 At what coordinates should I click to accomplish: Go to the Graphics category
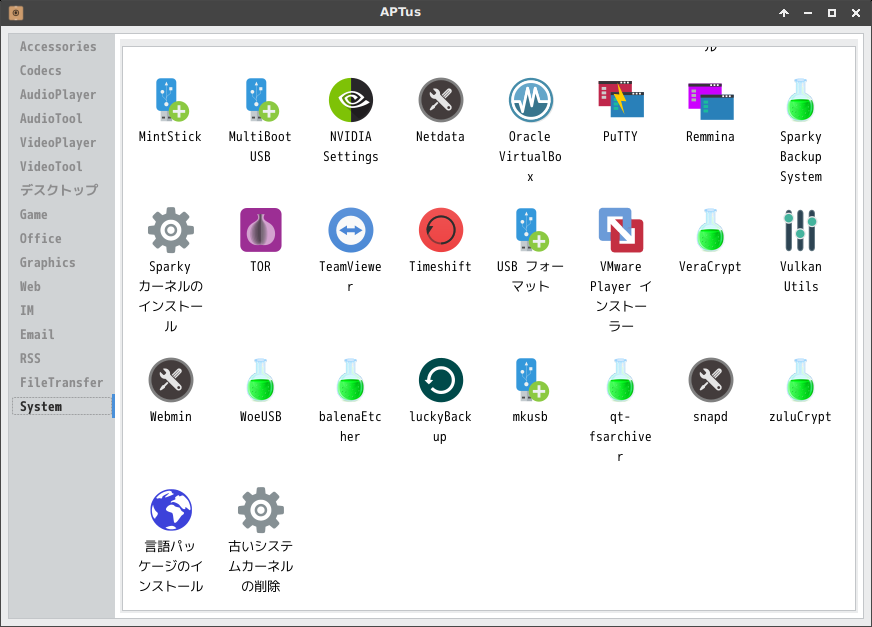click(48, 262)
